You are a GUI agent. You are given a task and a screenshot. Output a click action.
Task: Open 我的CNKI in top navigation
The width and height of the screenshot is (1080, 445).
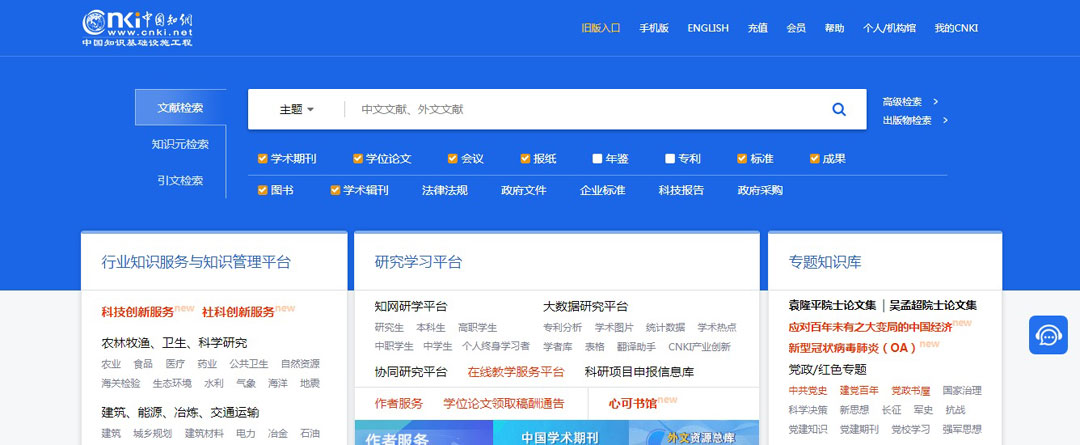click(x=956, y=28)
